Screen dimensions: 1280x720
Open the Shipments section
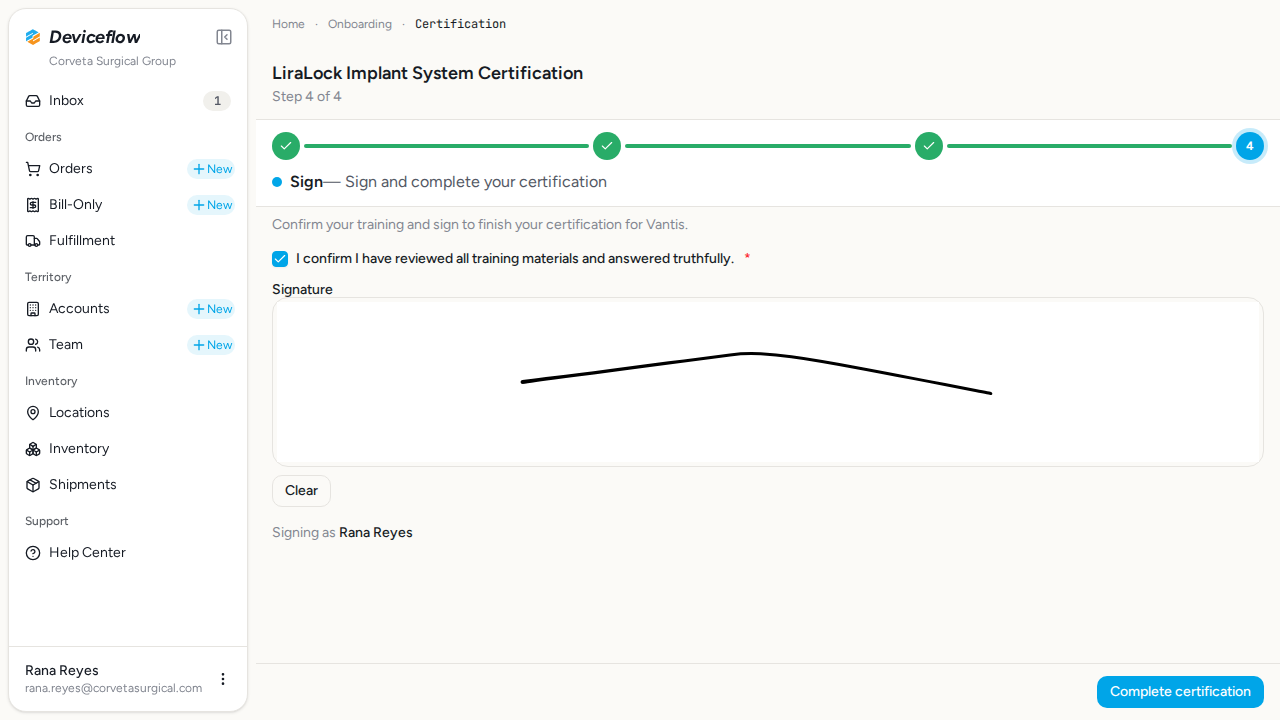tap(128, 485)
